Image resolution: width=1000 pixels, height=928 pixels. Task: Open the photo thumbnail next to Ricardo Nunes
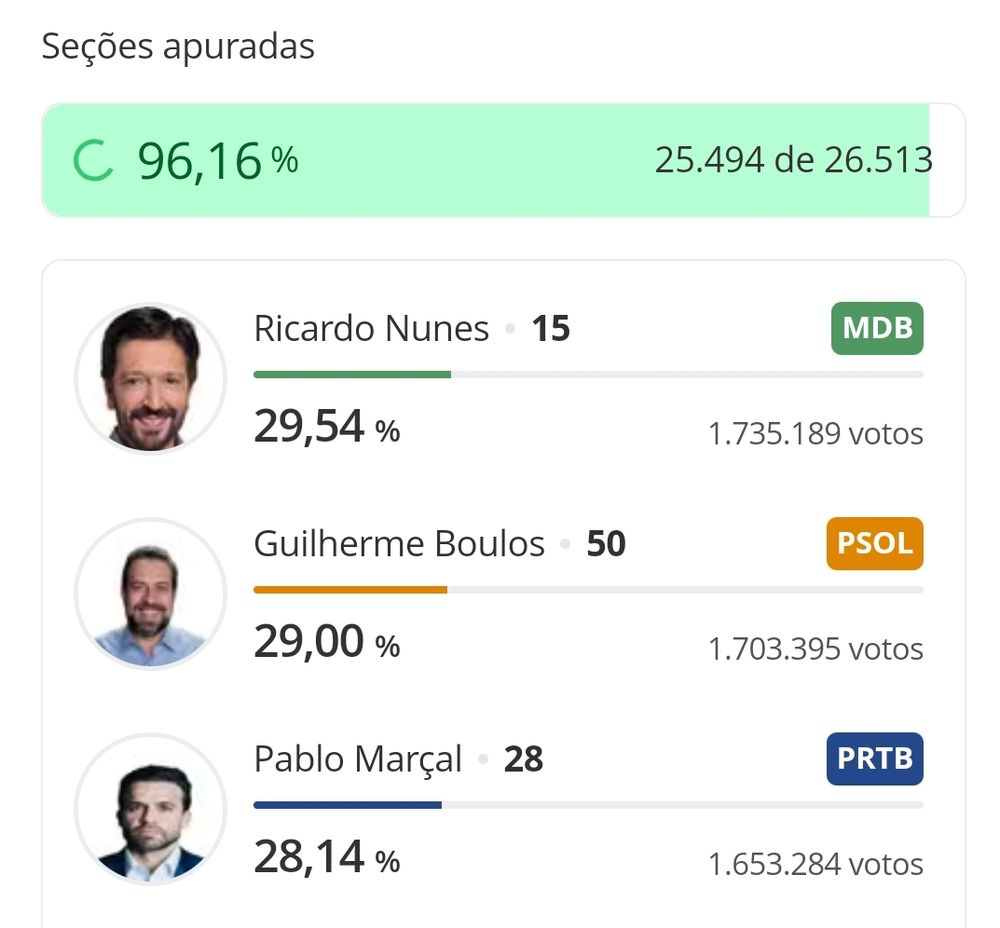[151, 378]
